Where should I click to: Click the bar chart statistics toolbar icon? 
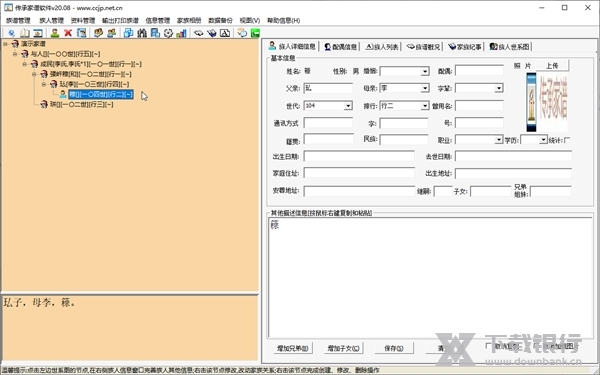(x=181, y=33)
